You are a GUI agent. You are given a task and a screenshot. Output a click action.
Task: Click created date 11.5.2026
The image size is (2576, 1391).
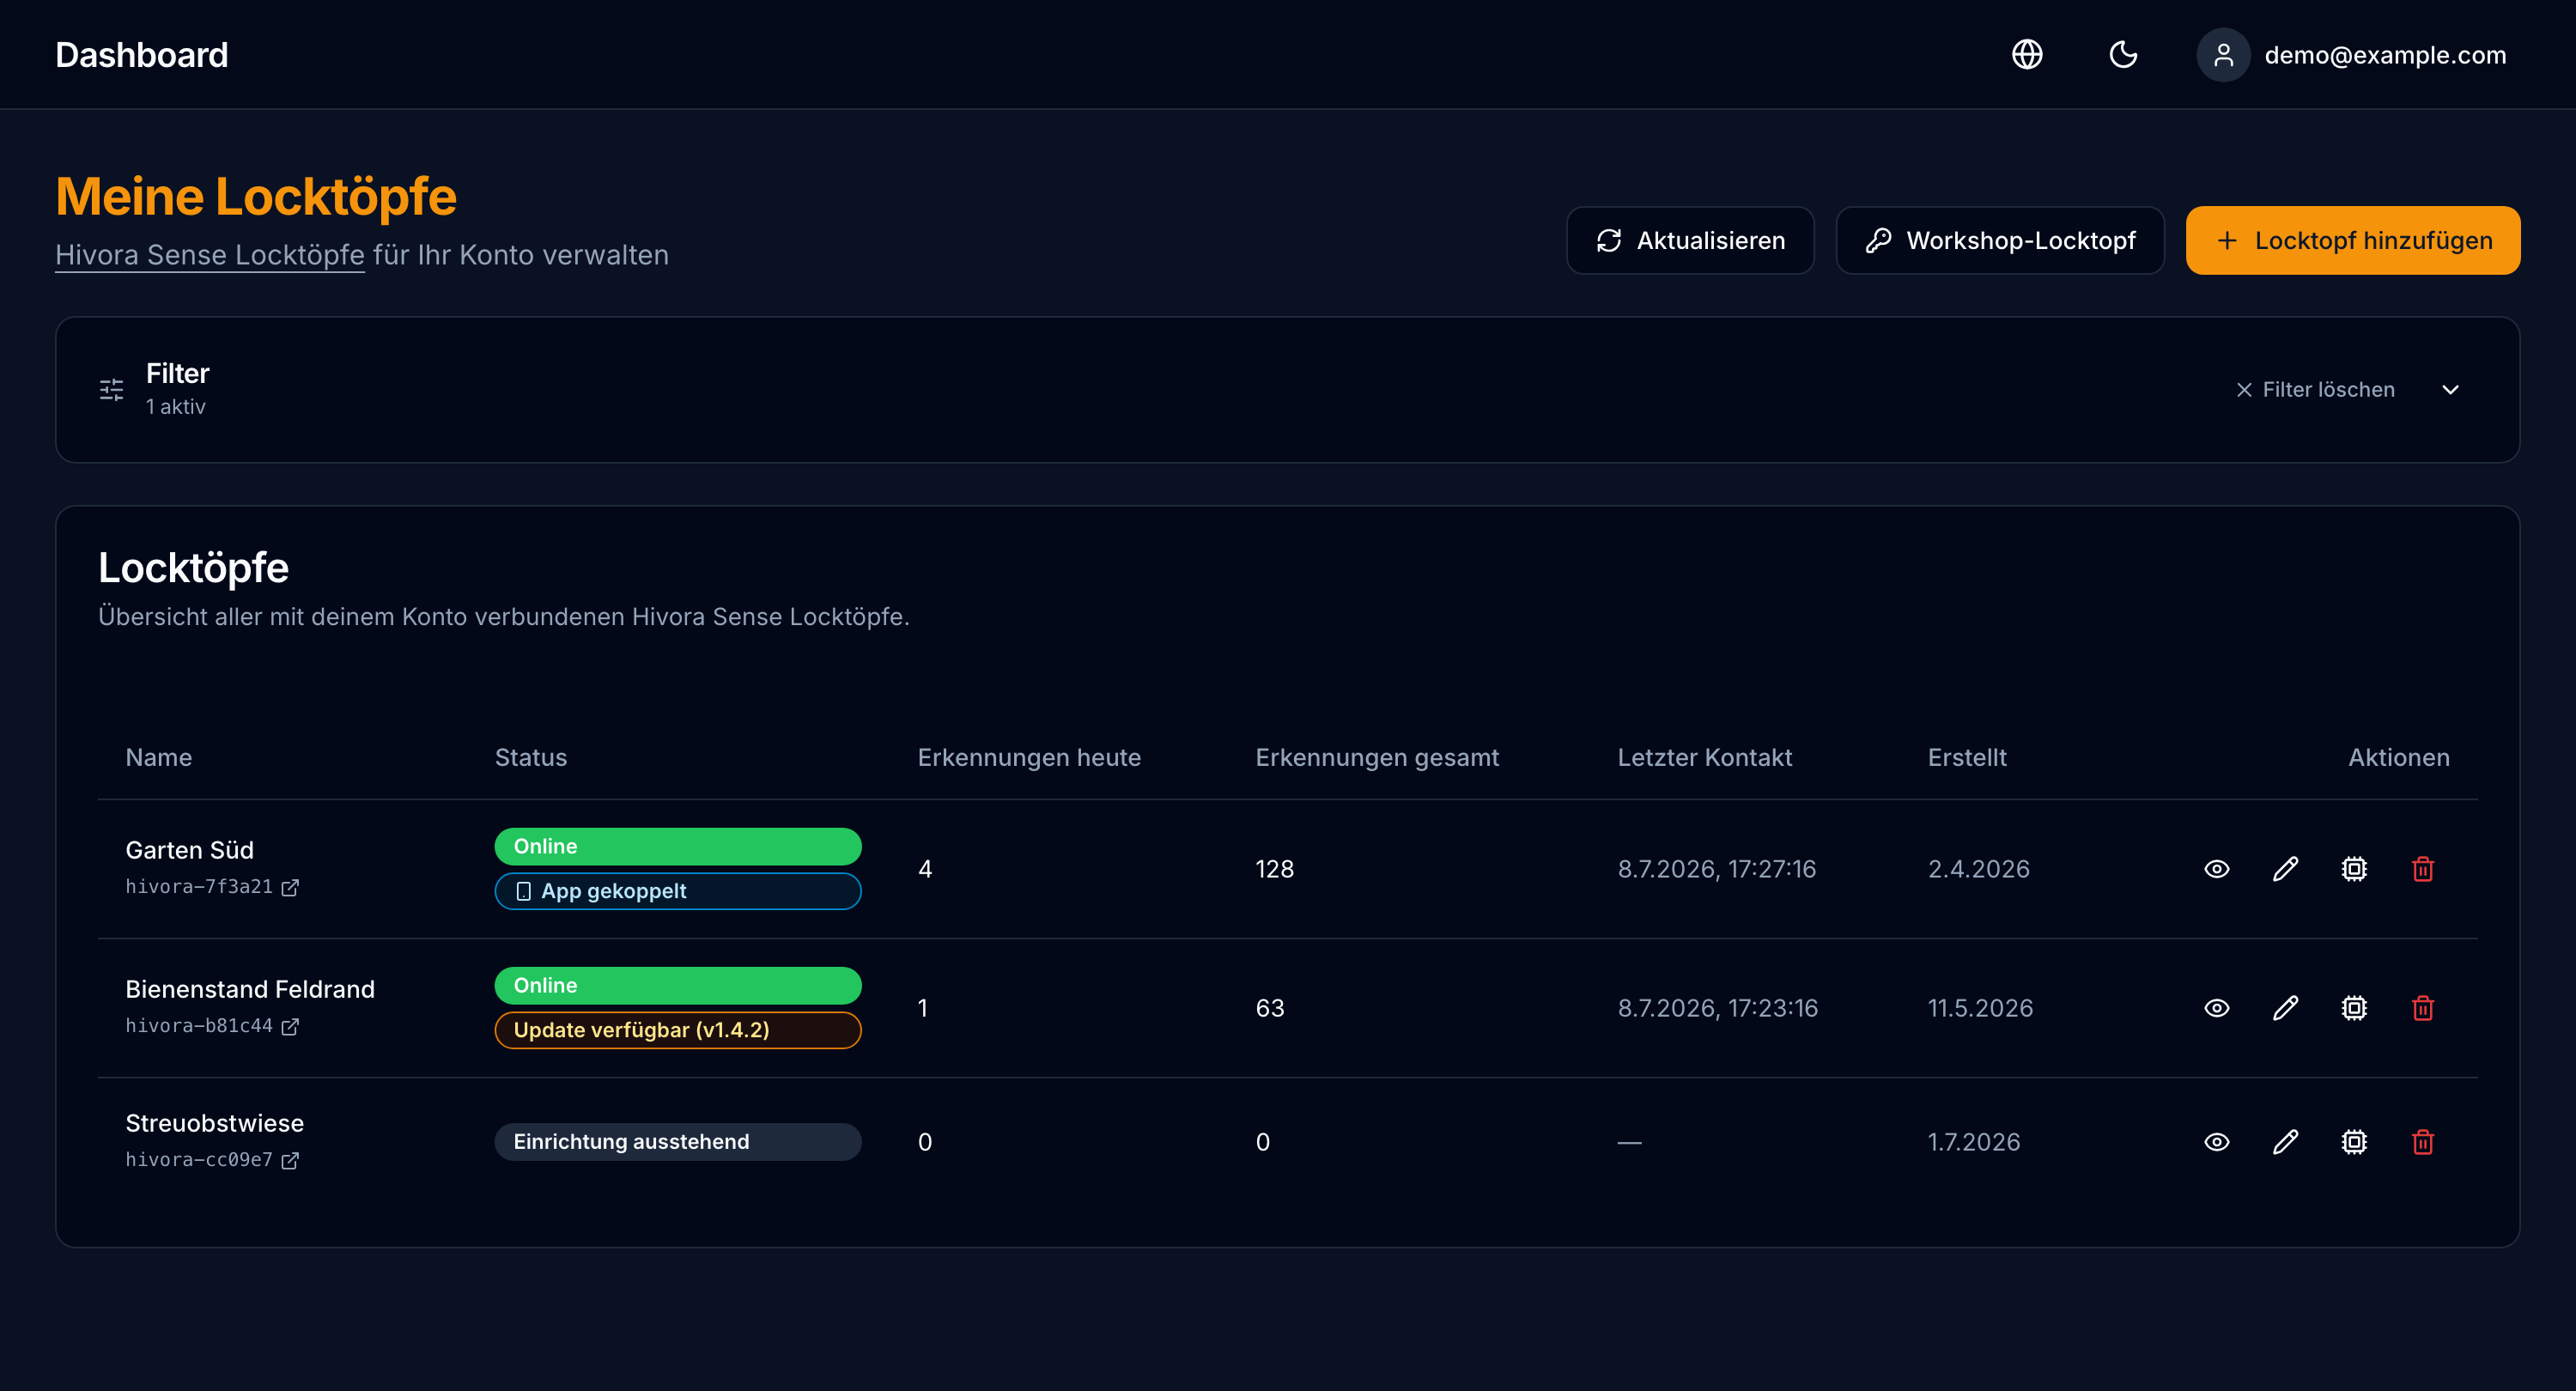[1980, 1008]
